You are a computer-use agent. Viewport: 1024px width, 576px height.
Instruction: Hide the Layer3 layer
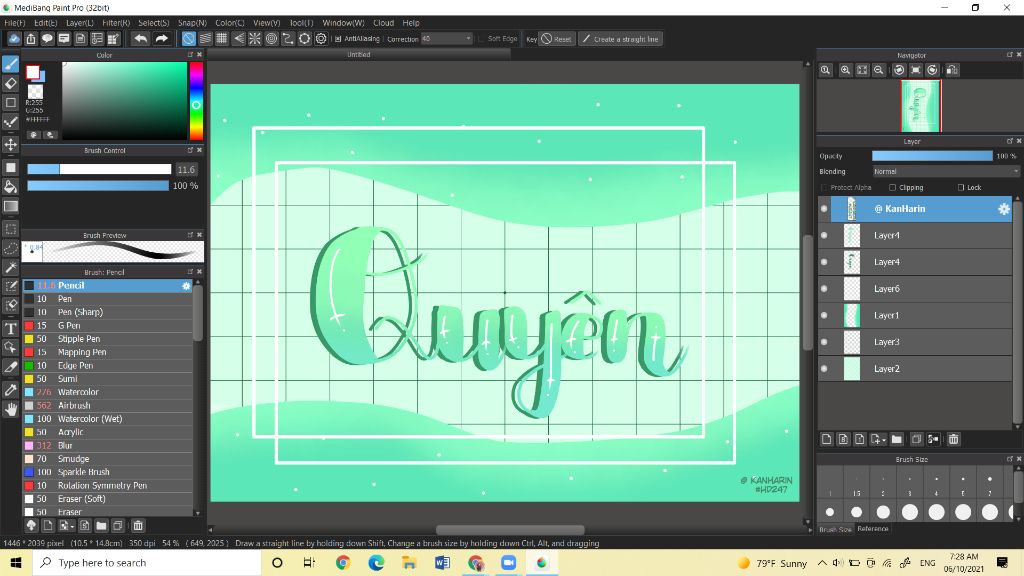point(824,342)
